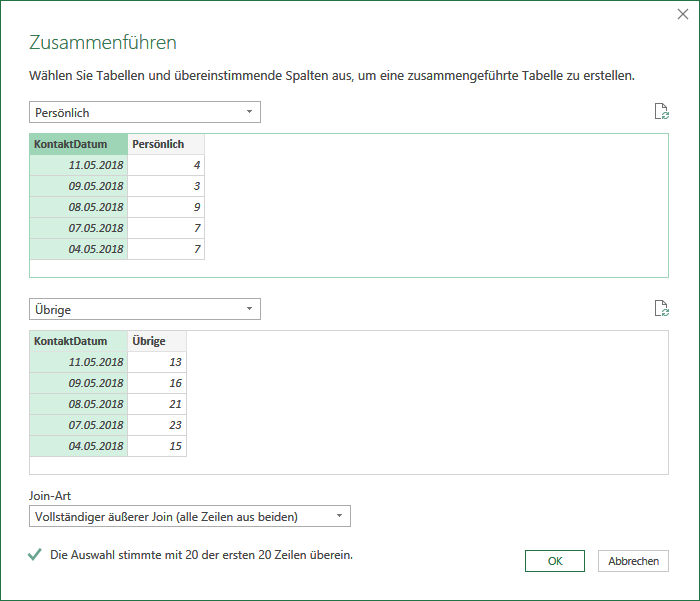Click value 15 in Übrige column
700x601 pixels.
click(x=157, y=446)
